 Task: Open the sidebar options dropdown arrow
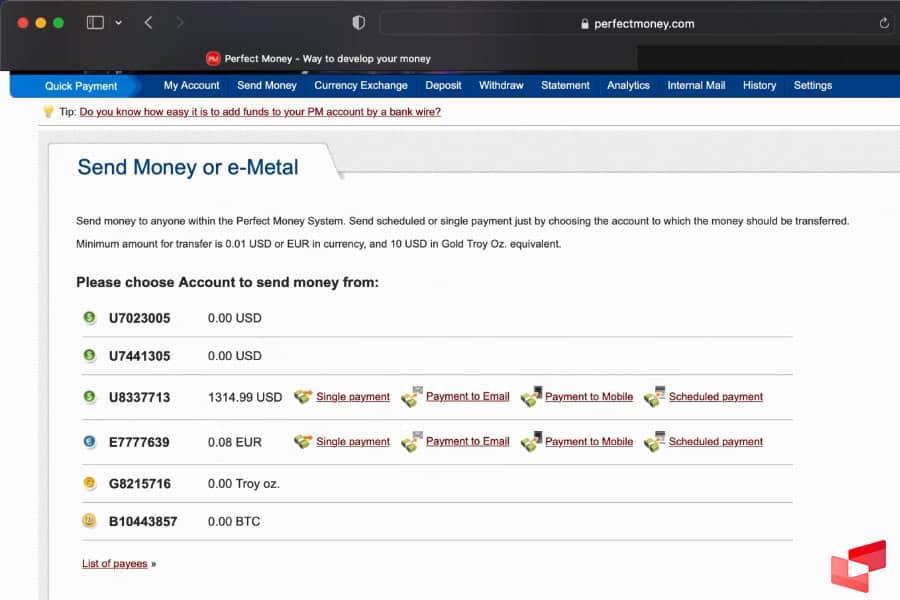click(x=118, y=23)
